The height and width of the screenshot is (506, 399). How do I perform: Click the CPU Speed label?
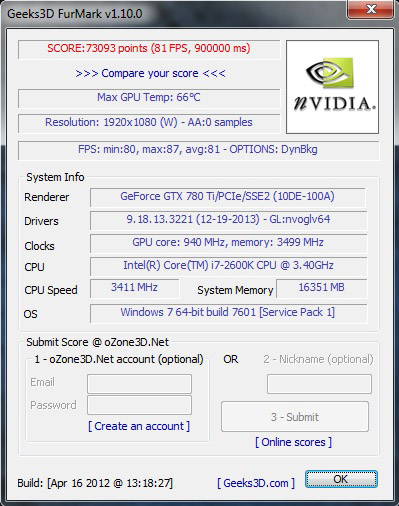[51, 290]
